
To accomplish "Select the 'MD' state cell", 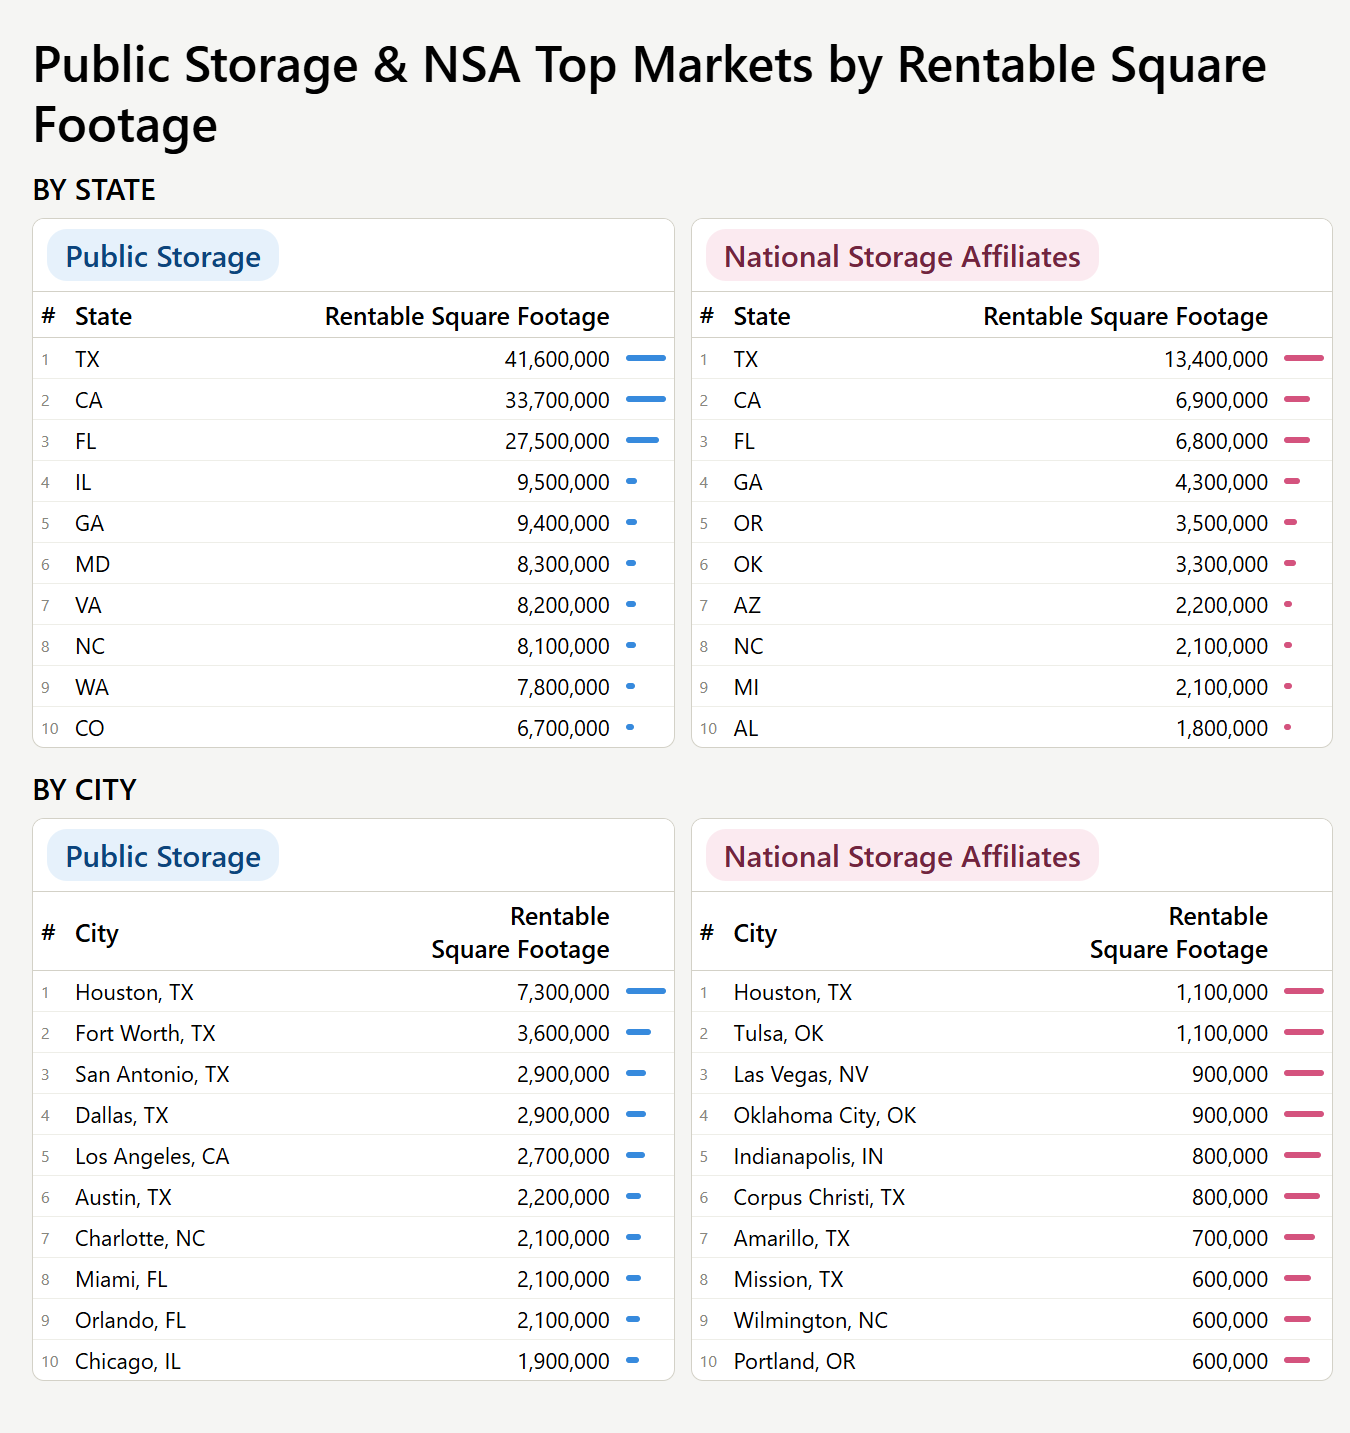I will point(93,564).
